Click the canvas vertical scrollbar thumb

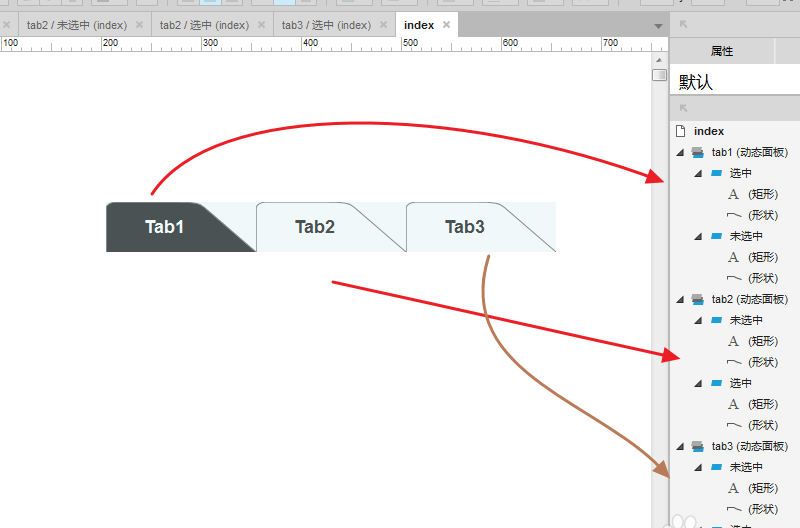[659, 75]
